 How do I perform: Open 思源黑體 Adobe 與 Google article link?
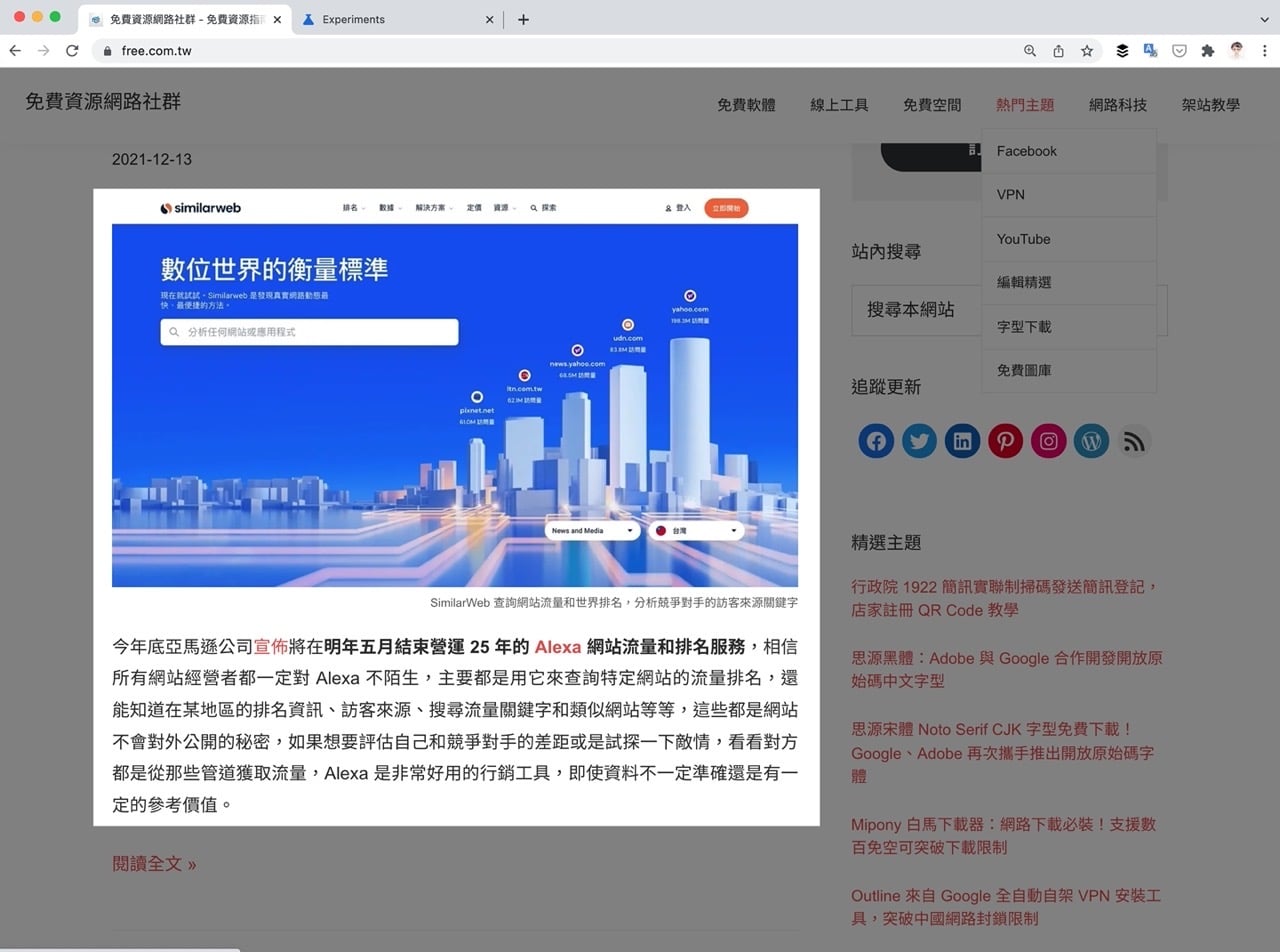click(x=1006, y=669)
